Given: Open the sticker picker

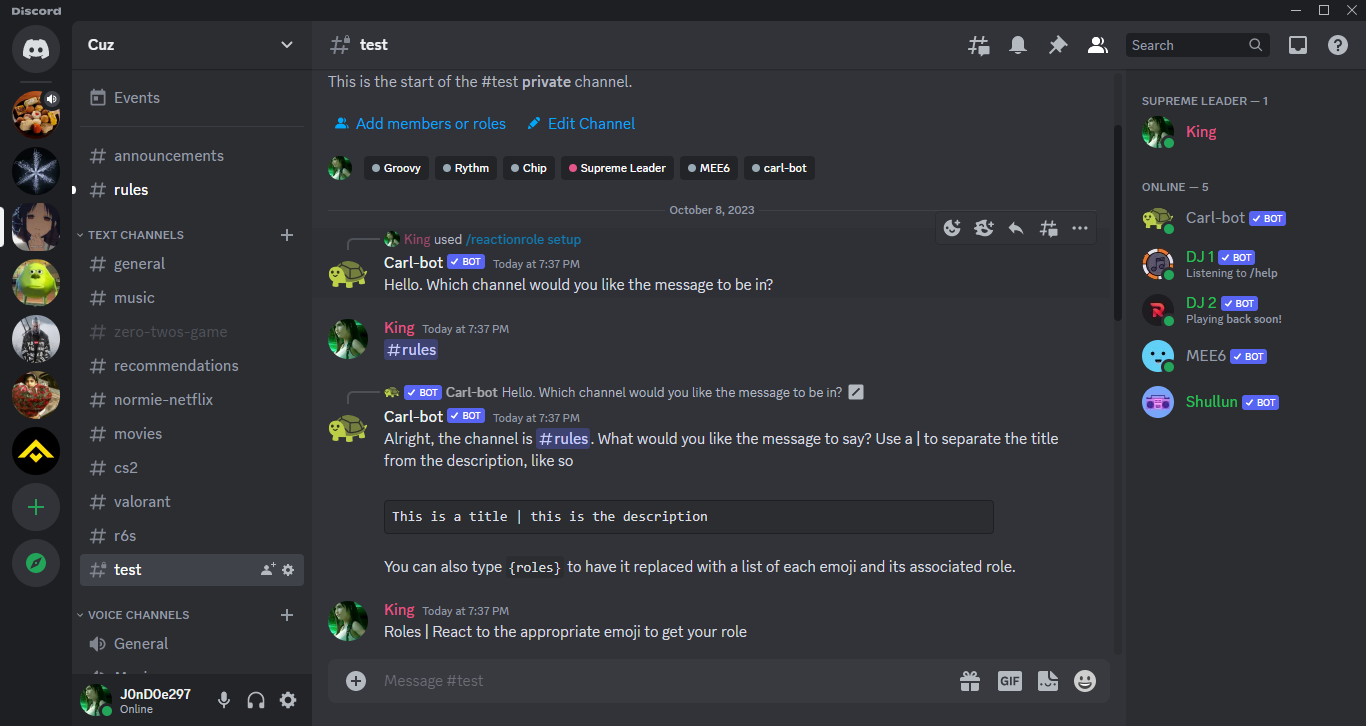Looking at the screenshot, I should [x=1047, y=681].
